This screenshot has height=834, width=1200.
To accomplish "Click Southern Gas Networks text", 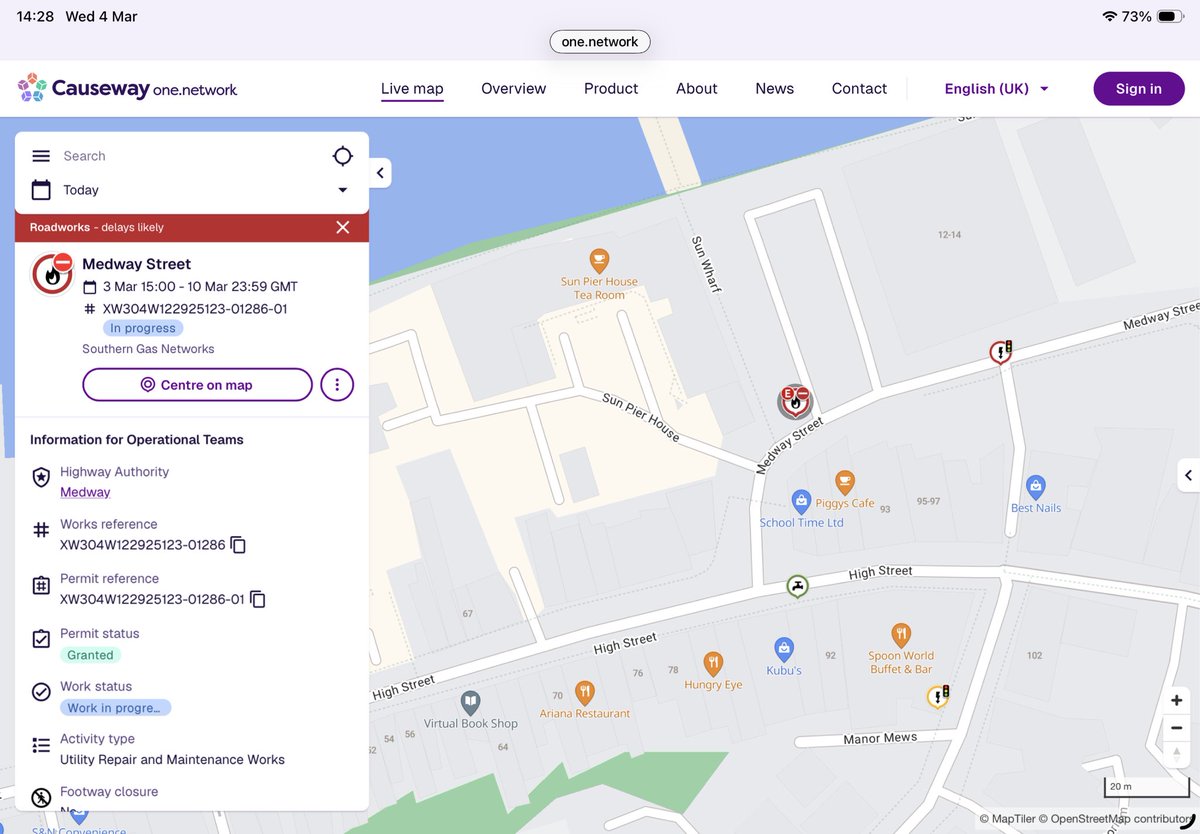I will click(148, 349).
